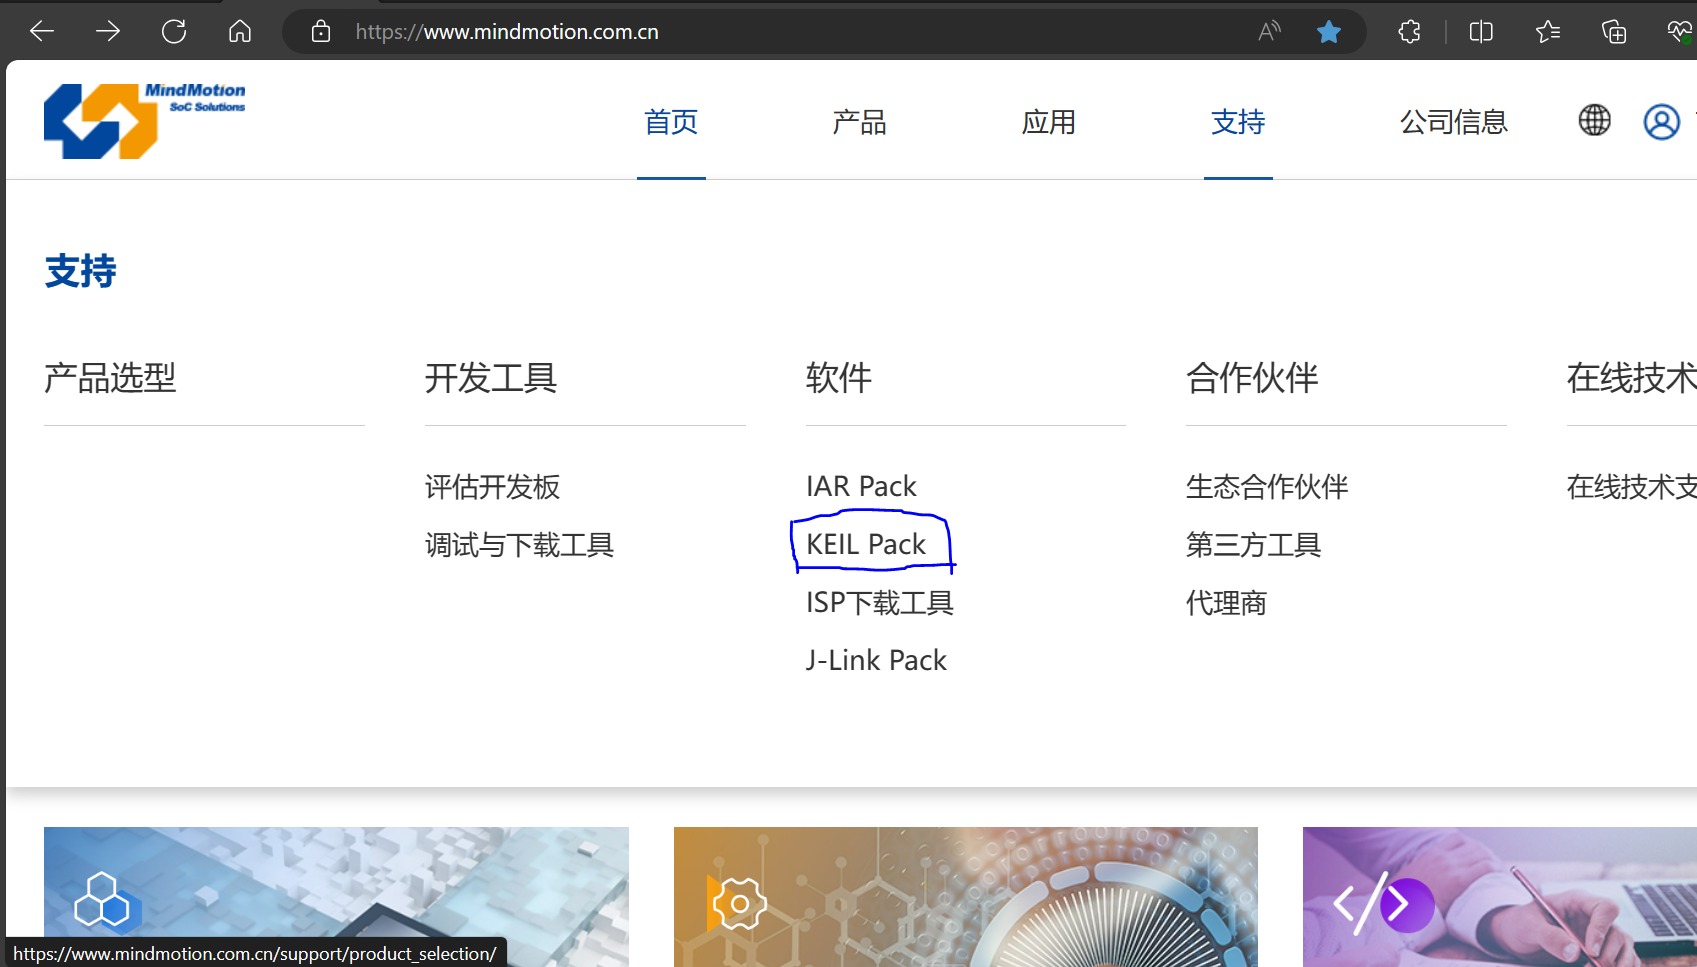Click the MindMotion logo
Viewport: 1697px width, 967px height.
[144, 120]
